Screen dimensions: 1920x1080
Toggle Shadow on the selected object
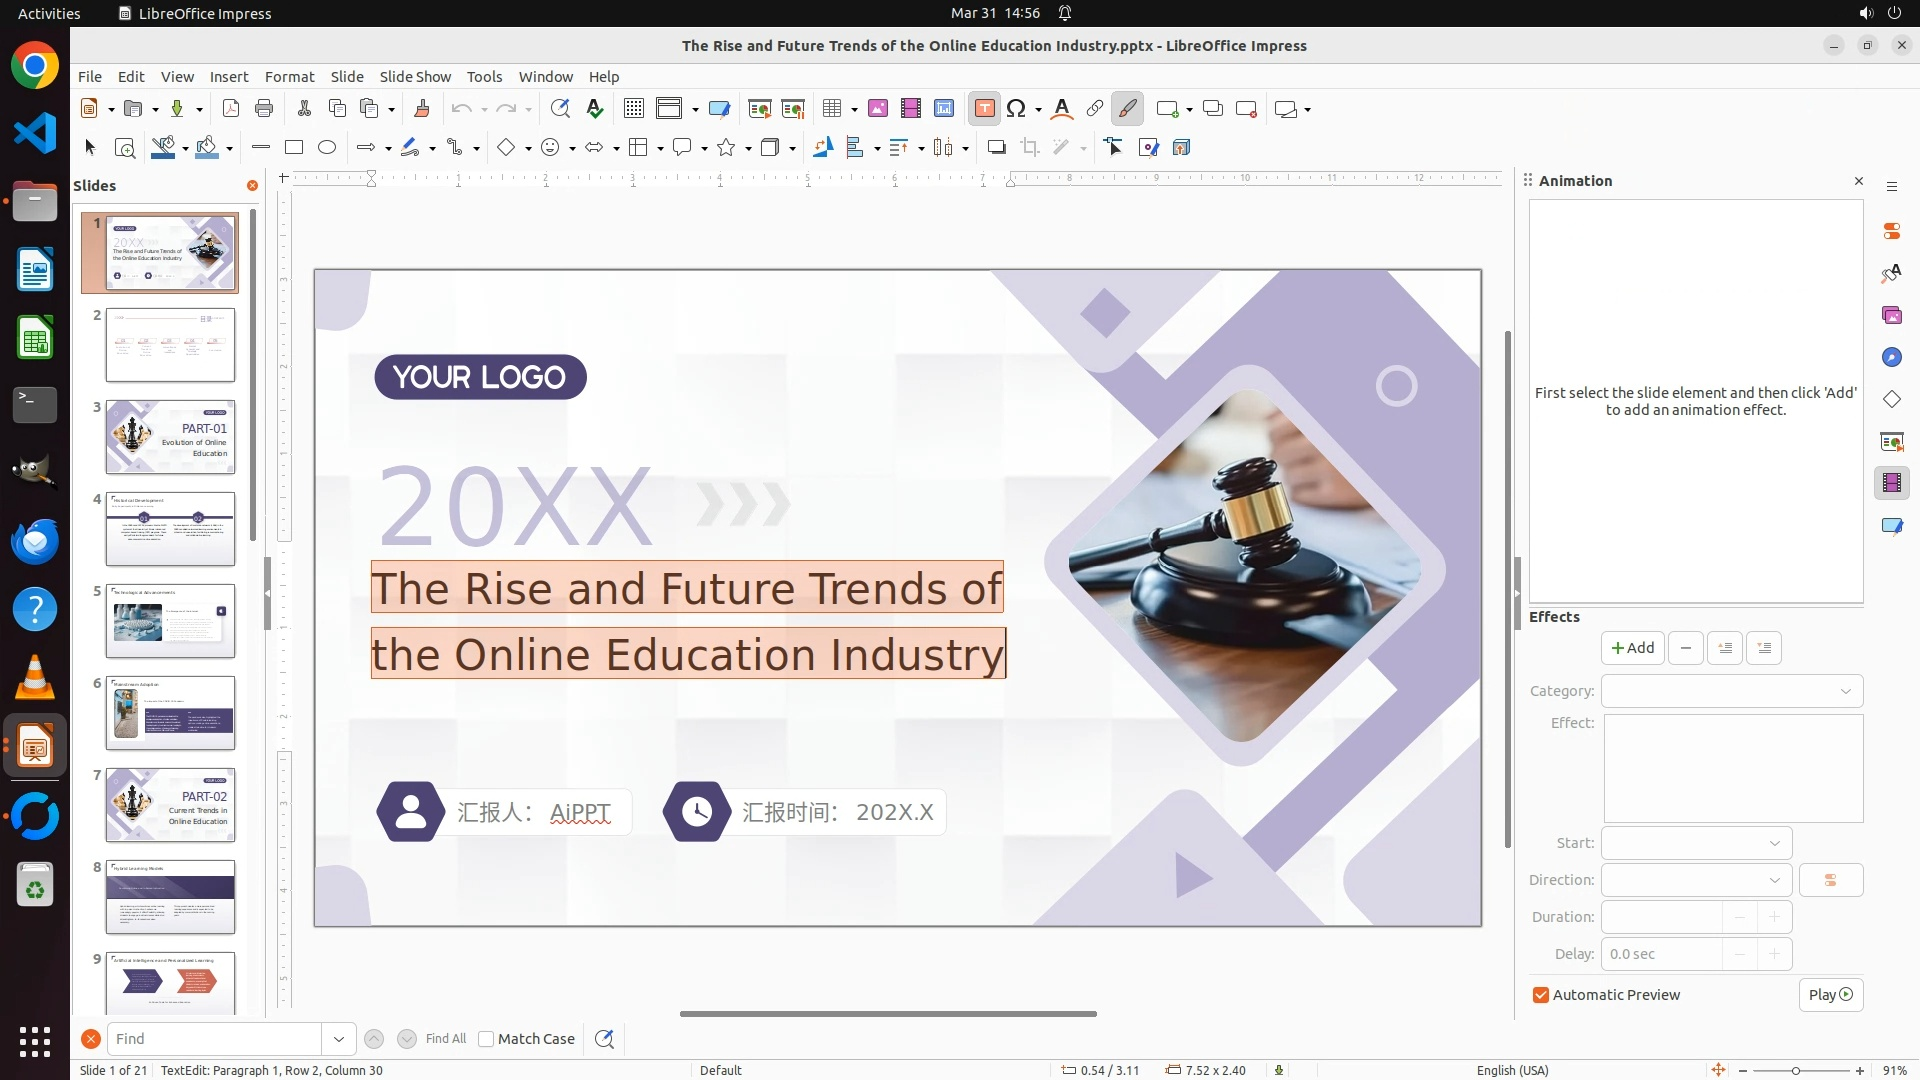pos(996,148)
